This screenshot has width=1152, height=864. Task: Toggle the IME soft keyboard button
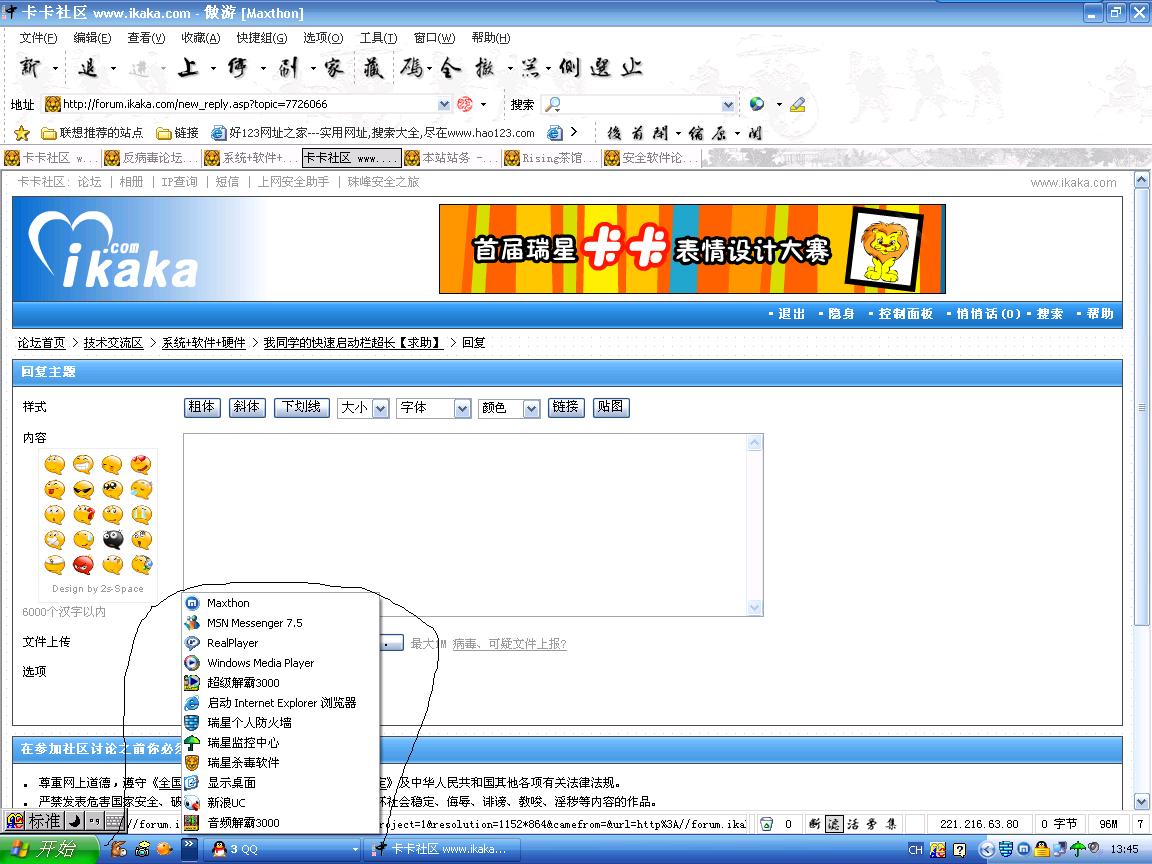(x=115, y=821)
